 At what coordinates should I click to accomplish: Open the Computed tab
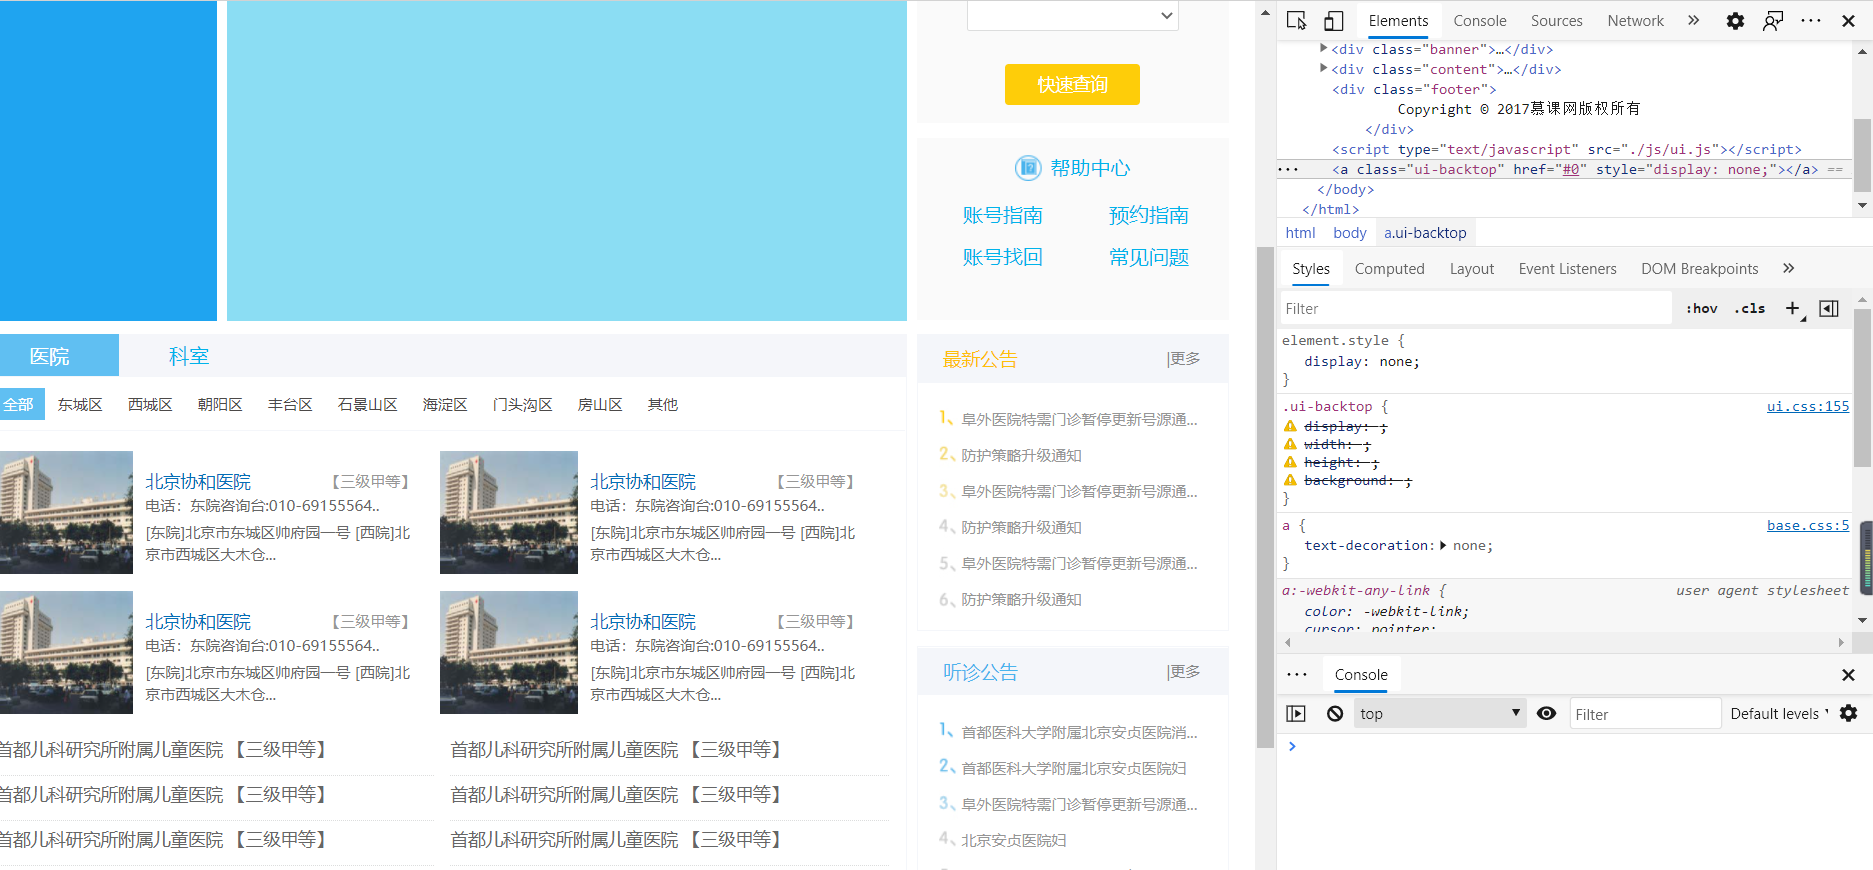click(1389, 268)
